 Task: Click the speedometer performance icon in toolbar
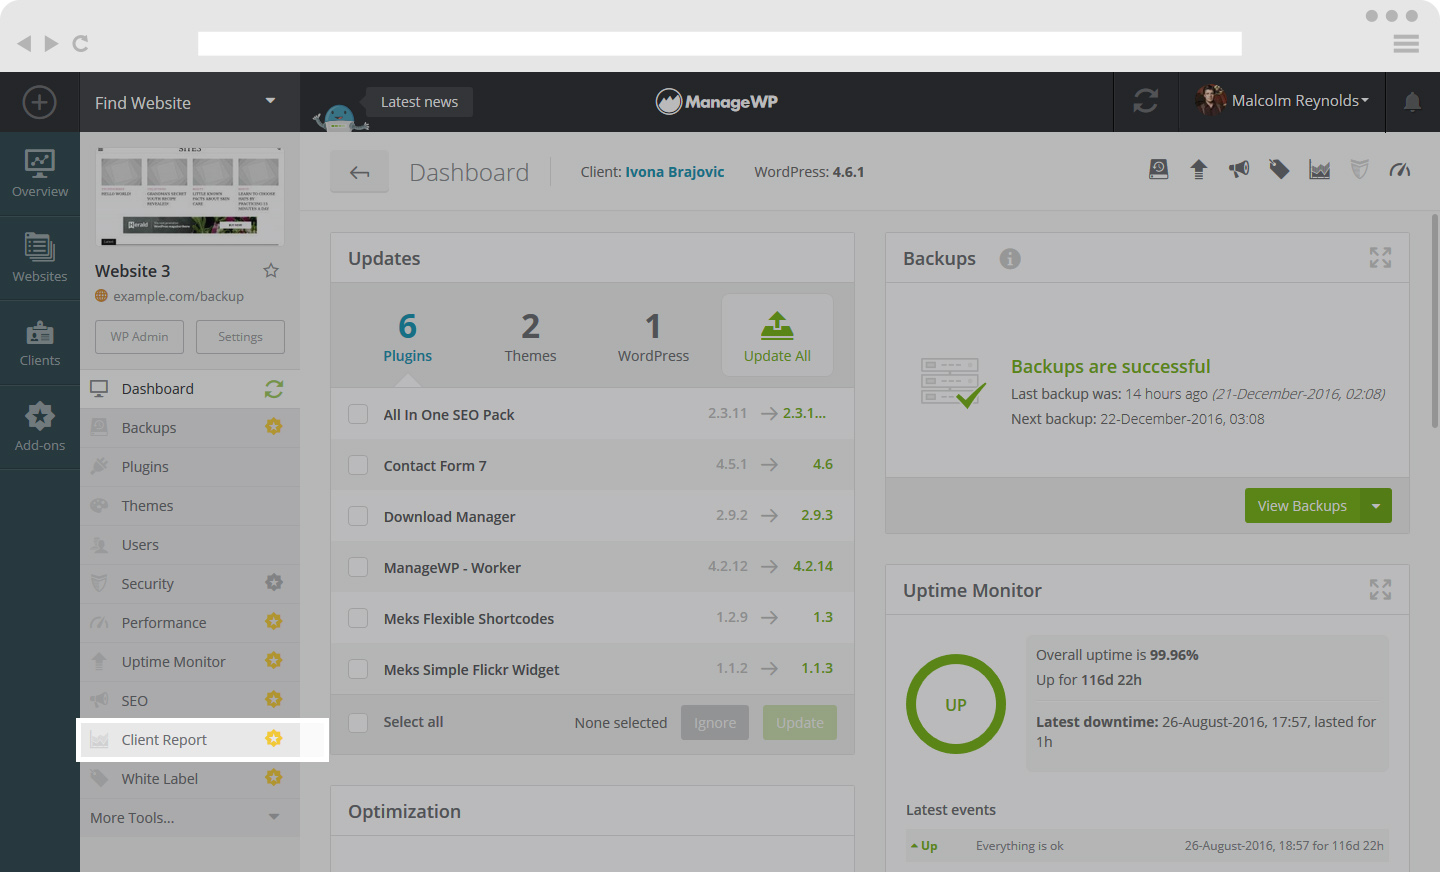tap(1400, 170)
